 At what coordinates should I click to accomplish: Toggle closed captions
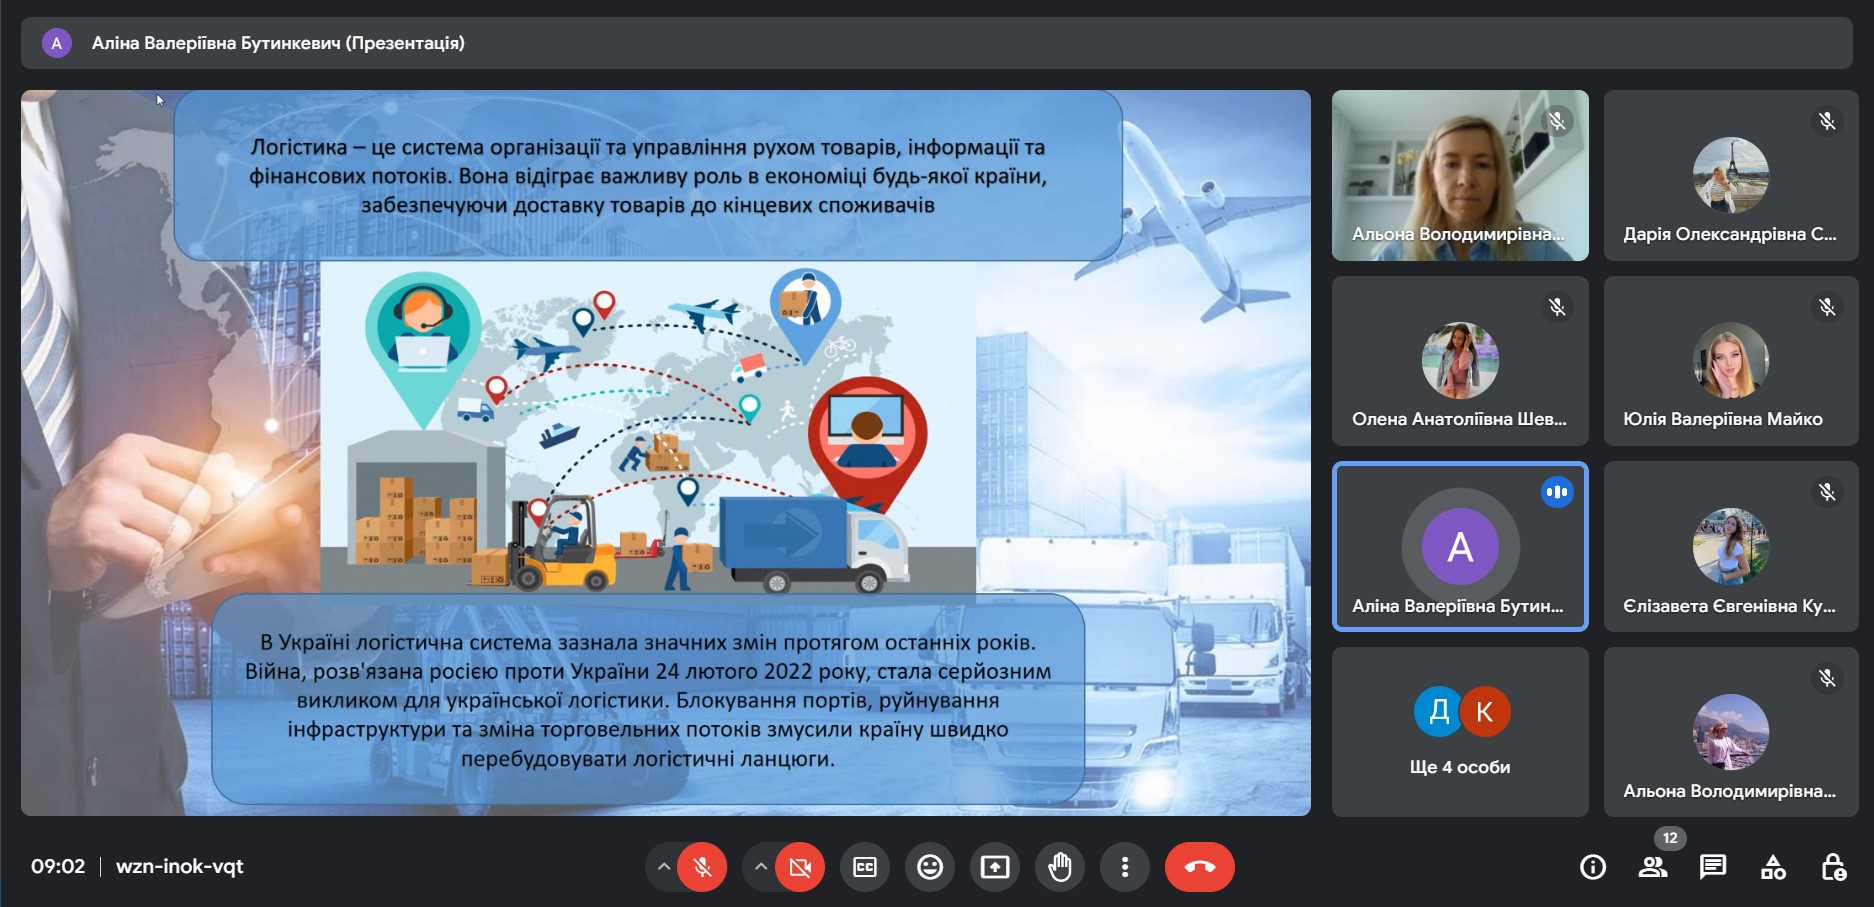coord(865,867)
